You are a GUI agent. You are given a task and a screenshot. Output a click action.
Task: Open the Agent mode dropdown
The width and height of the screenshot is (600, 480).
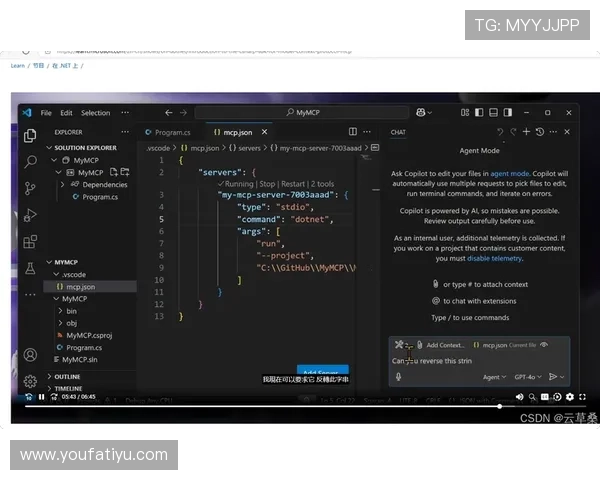click(494, 377)
